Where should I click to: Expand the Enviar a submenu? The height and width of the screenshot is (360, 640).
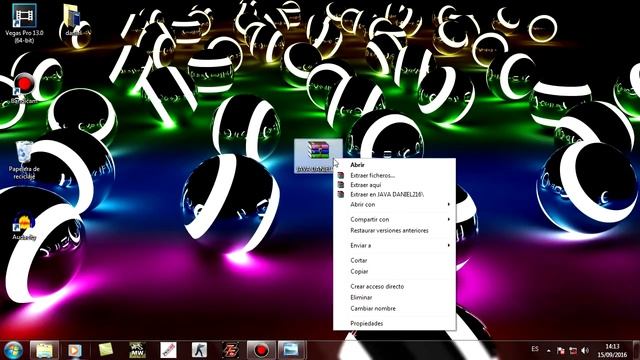point(394,245)
